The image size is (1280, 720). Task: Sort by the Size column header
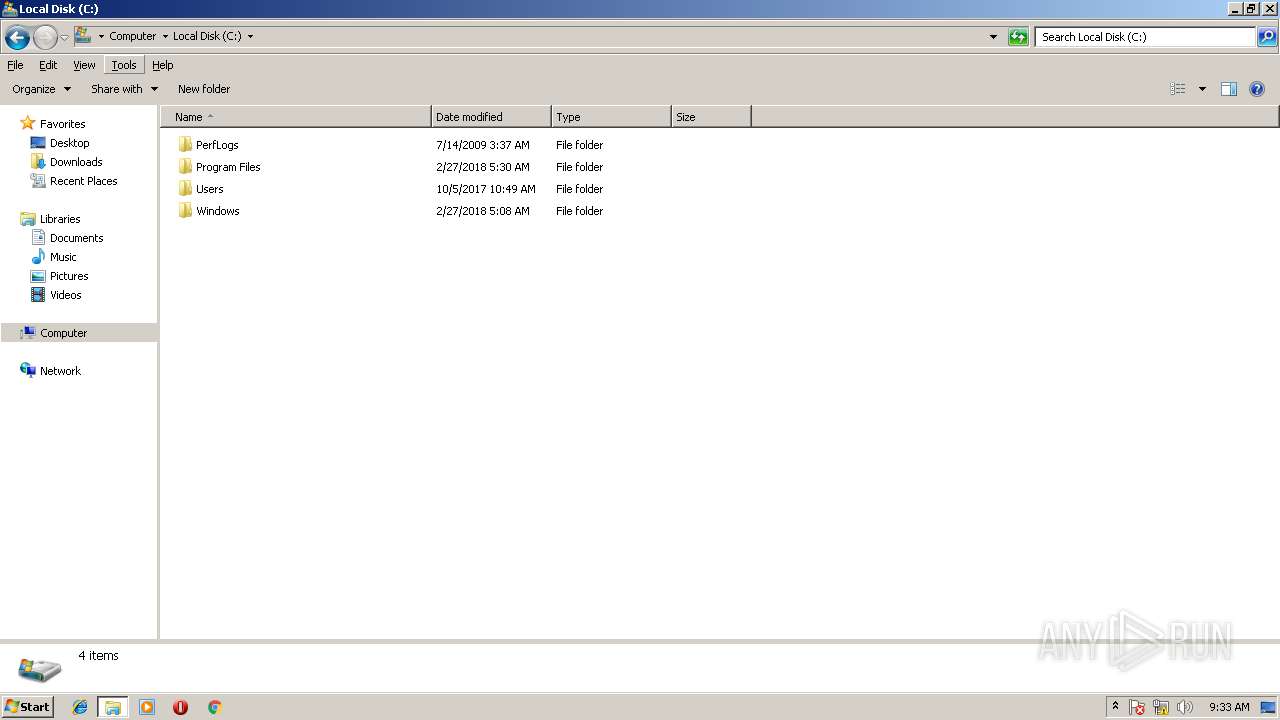coord(711,117)
